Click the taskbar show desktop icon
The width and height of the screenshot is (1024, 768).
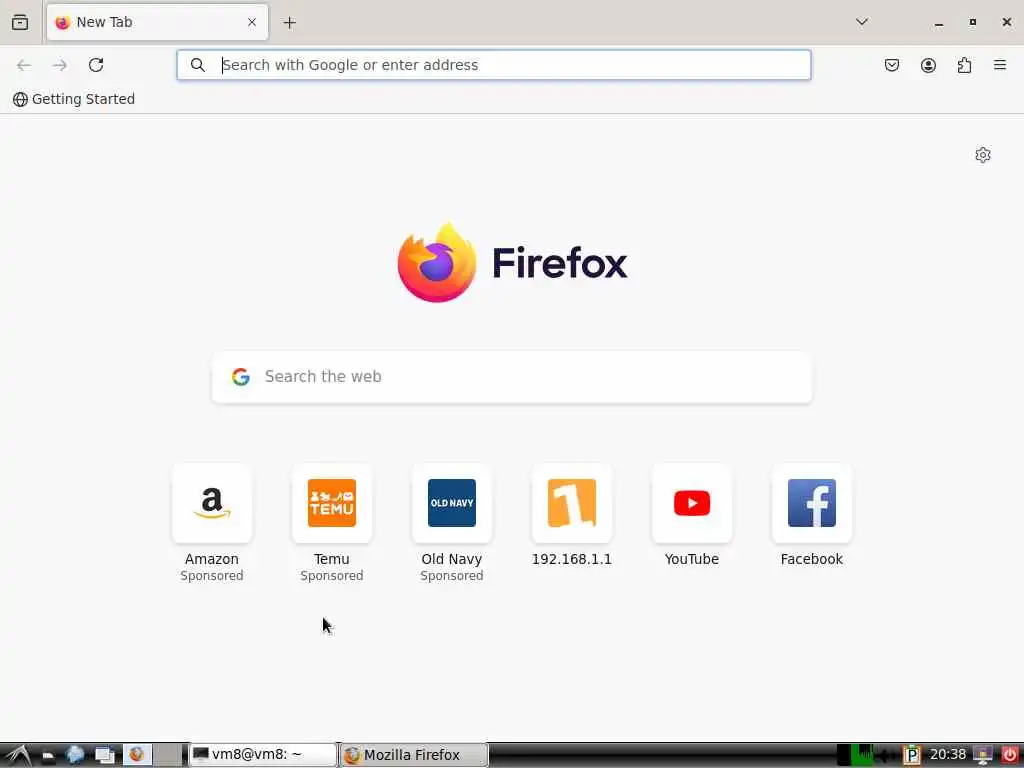(104, 756)
